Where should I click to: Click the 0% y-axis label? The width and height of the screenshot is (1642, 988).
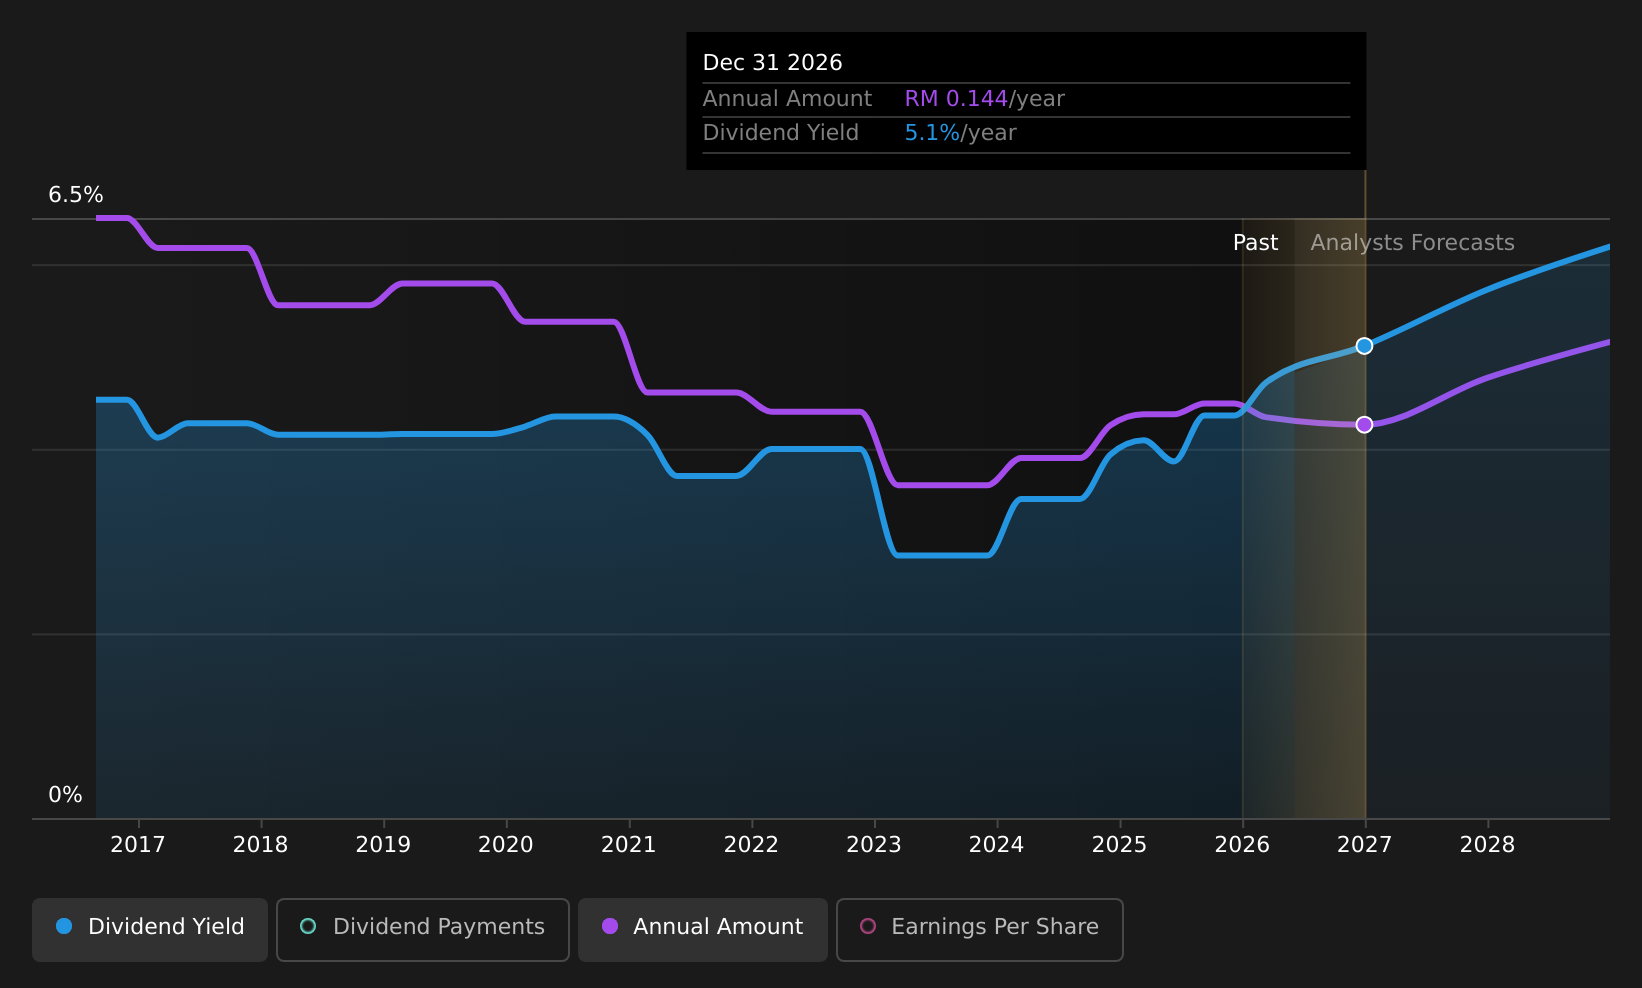(65, 795)
